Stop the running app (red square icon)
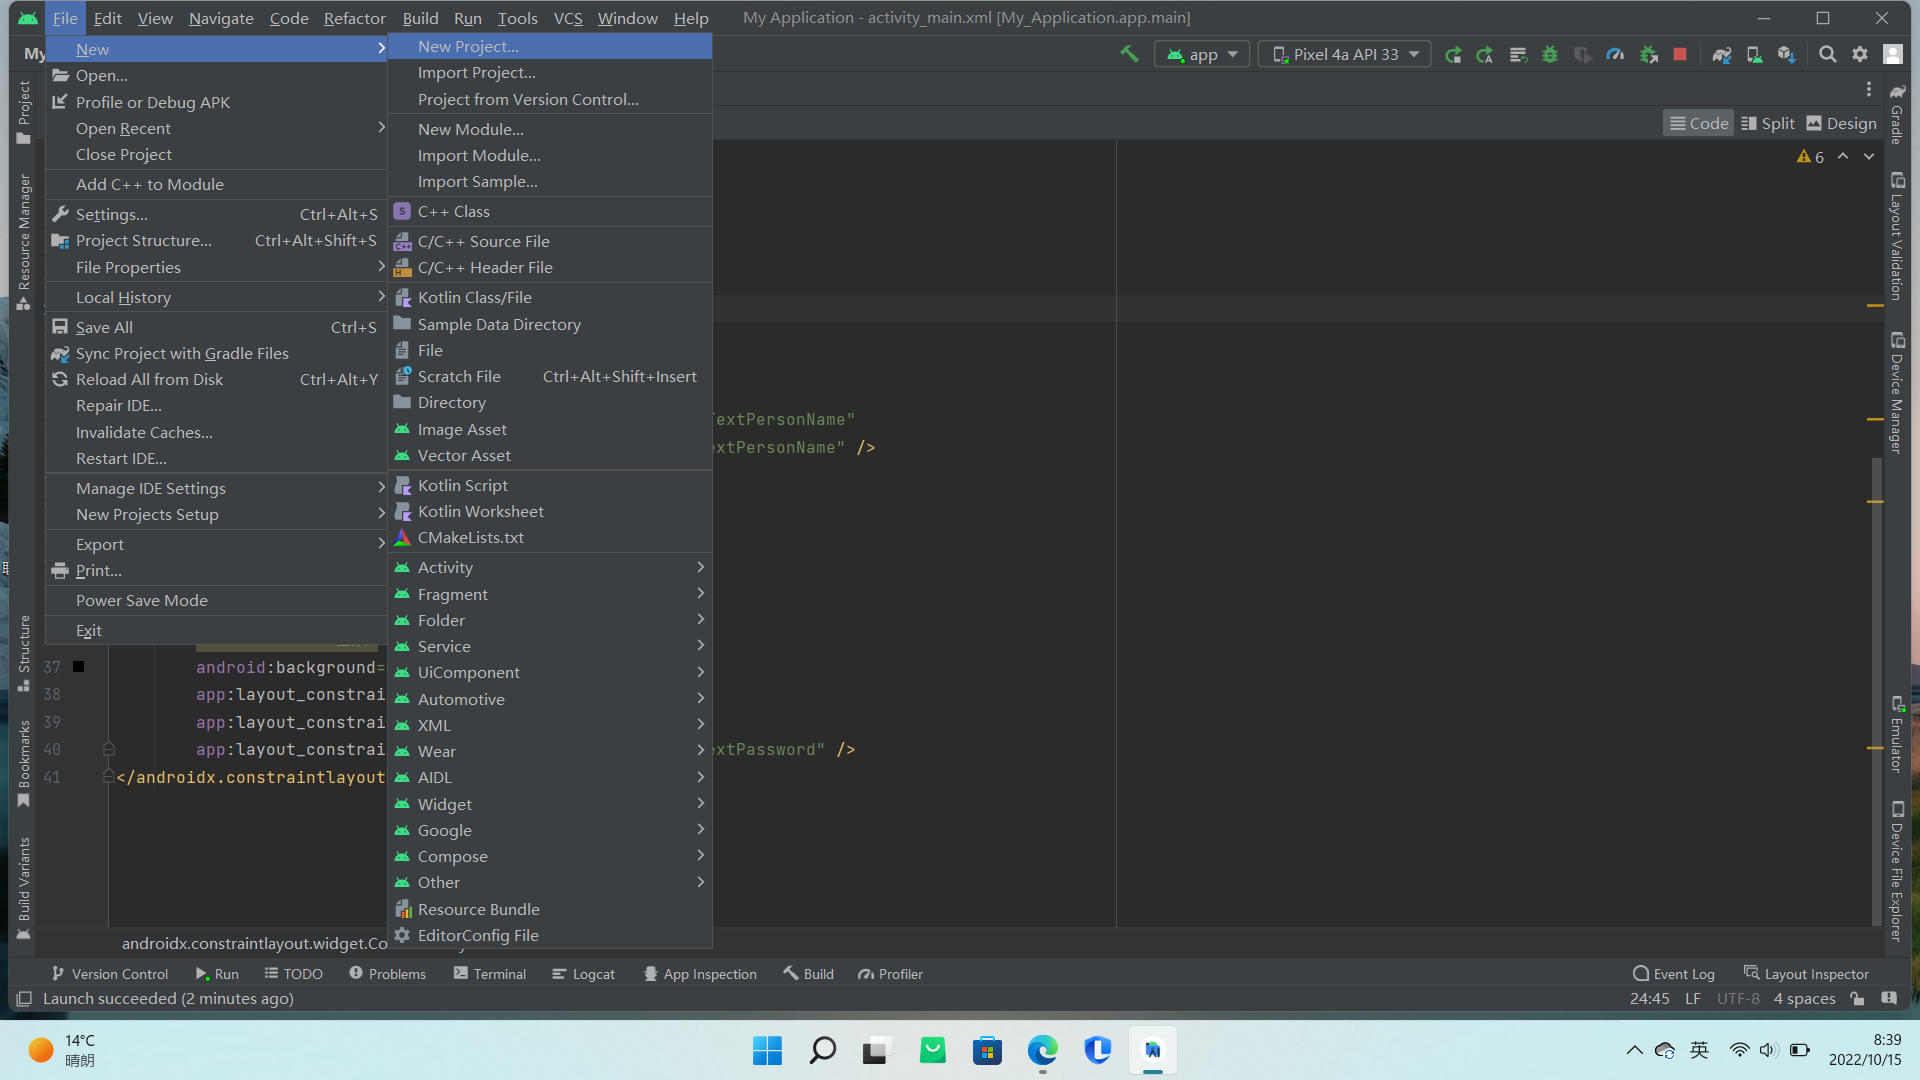 [1680, 55]
